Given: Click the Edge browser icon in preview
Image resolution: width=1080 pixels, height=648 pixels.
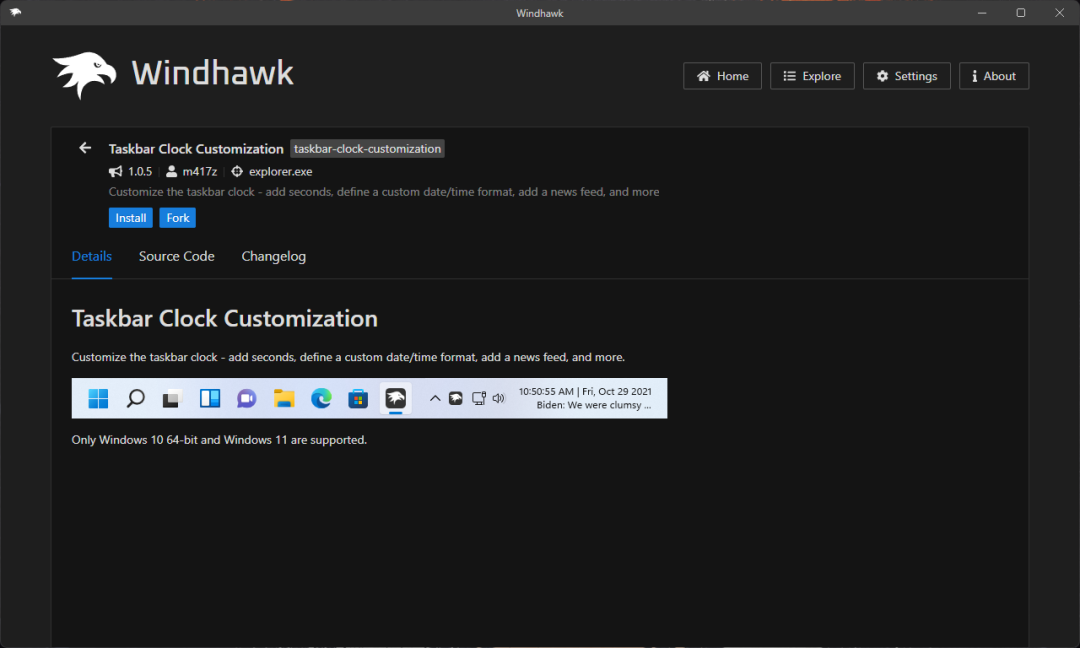Looking at the screenshot, I should pos(321,399).
